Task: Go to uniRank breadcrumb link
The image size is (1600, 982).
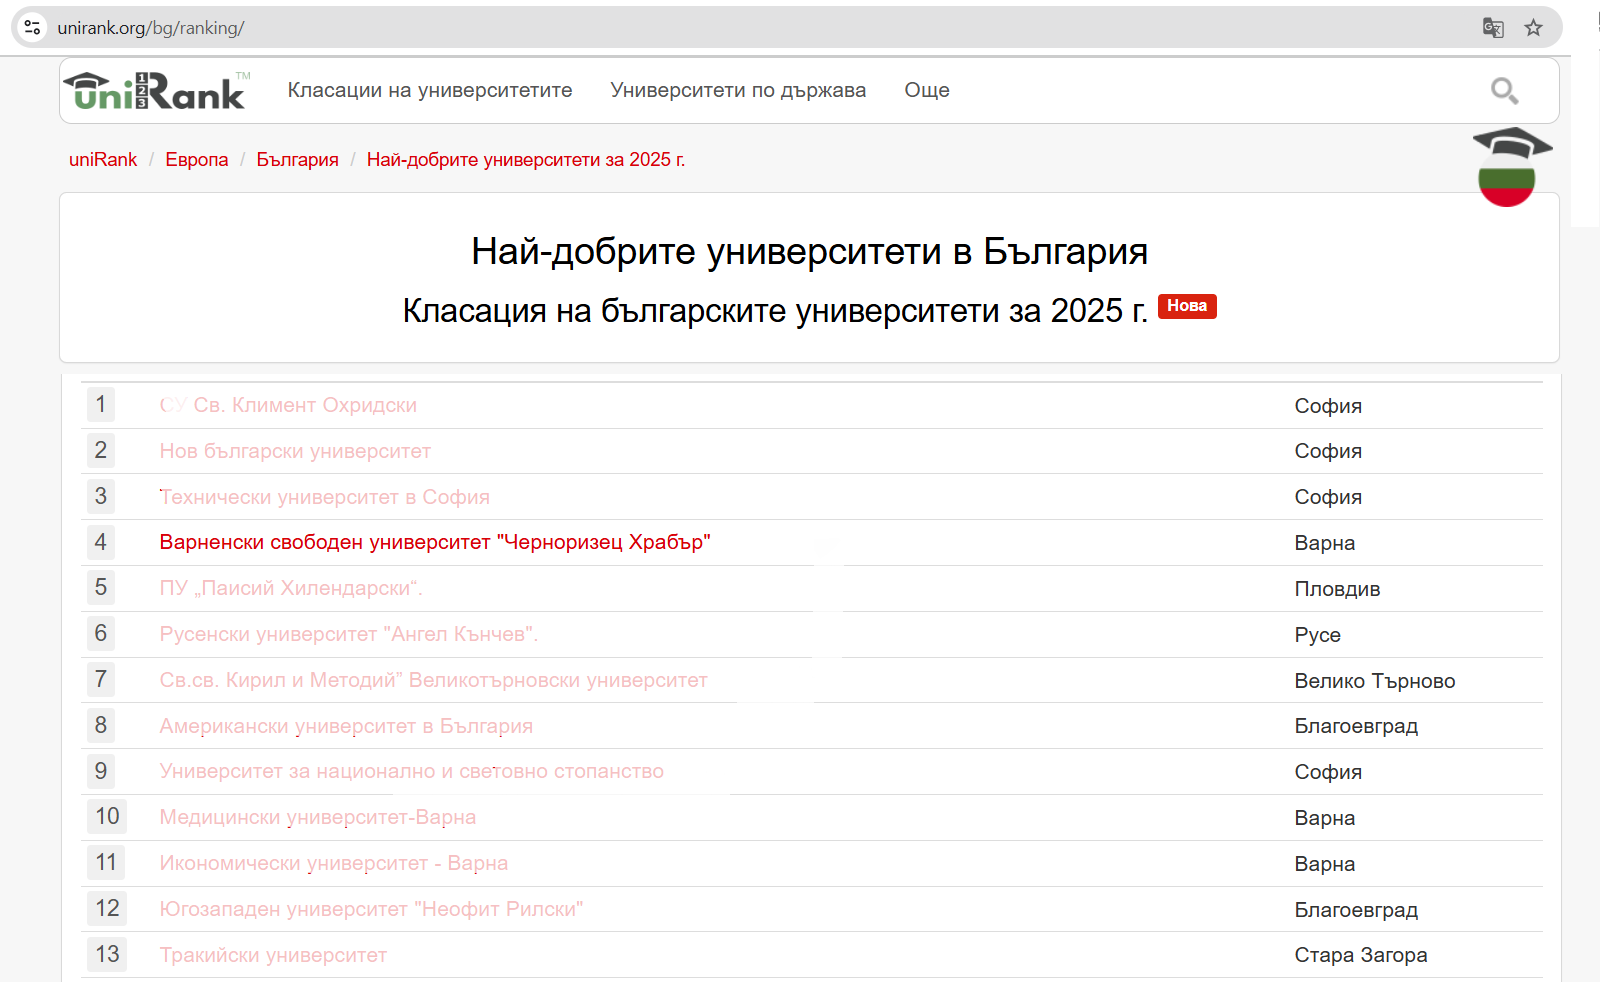Action: pos(103,160)
